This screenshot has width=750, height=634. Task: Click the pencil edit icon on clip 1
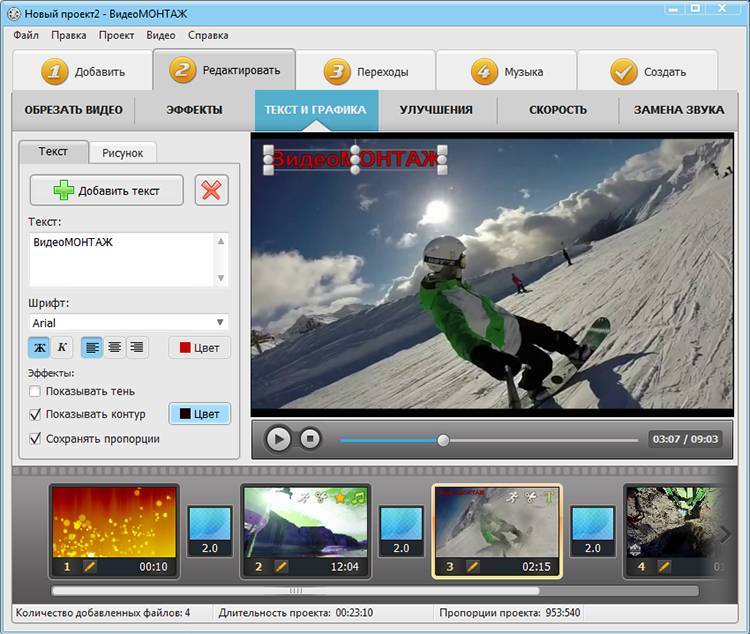click(89, 566)
